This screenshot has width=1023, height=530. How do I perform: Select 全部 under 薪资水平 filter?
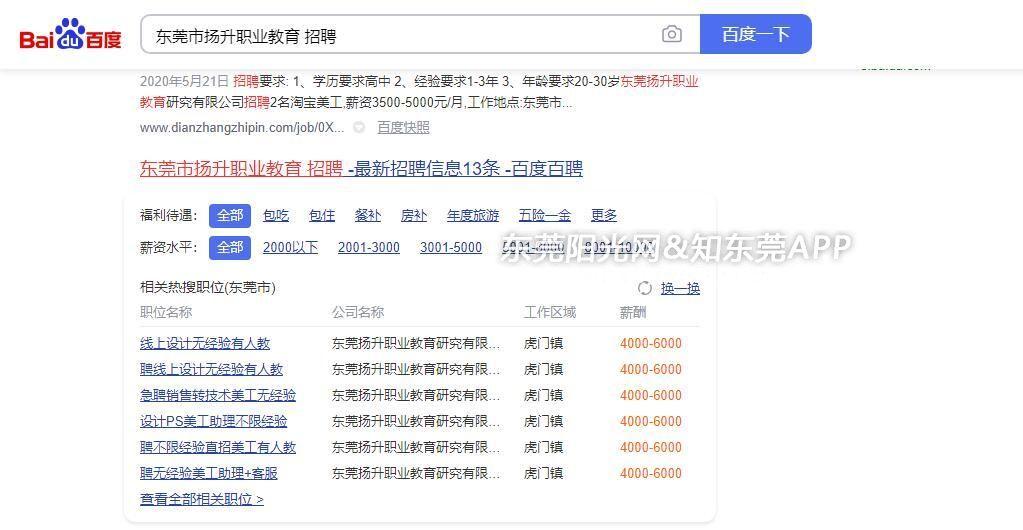230,248
